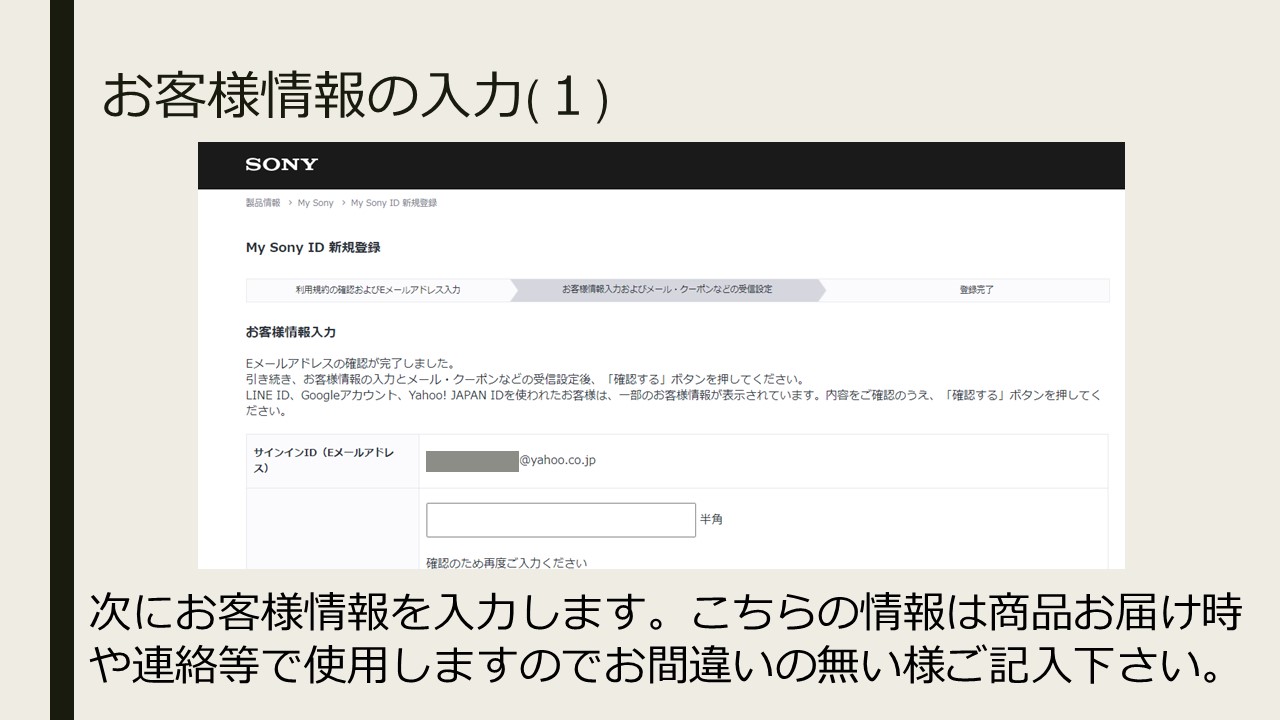This screenshot has height=720, width=1280.
Task: Click the empty 半角 input field
Action: pos(560,520)
